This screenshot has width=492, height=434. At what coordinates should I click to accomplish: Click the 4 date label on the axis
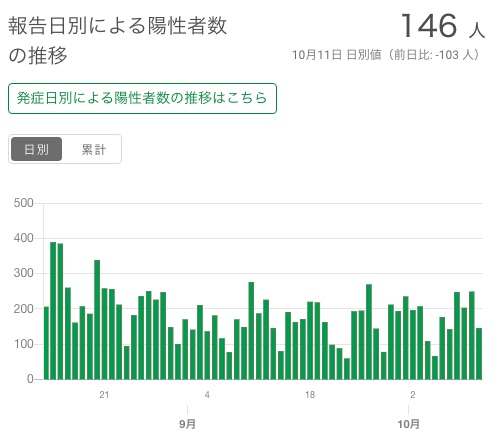(x=207, y=395)
